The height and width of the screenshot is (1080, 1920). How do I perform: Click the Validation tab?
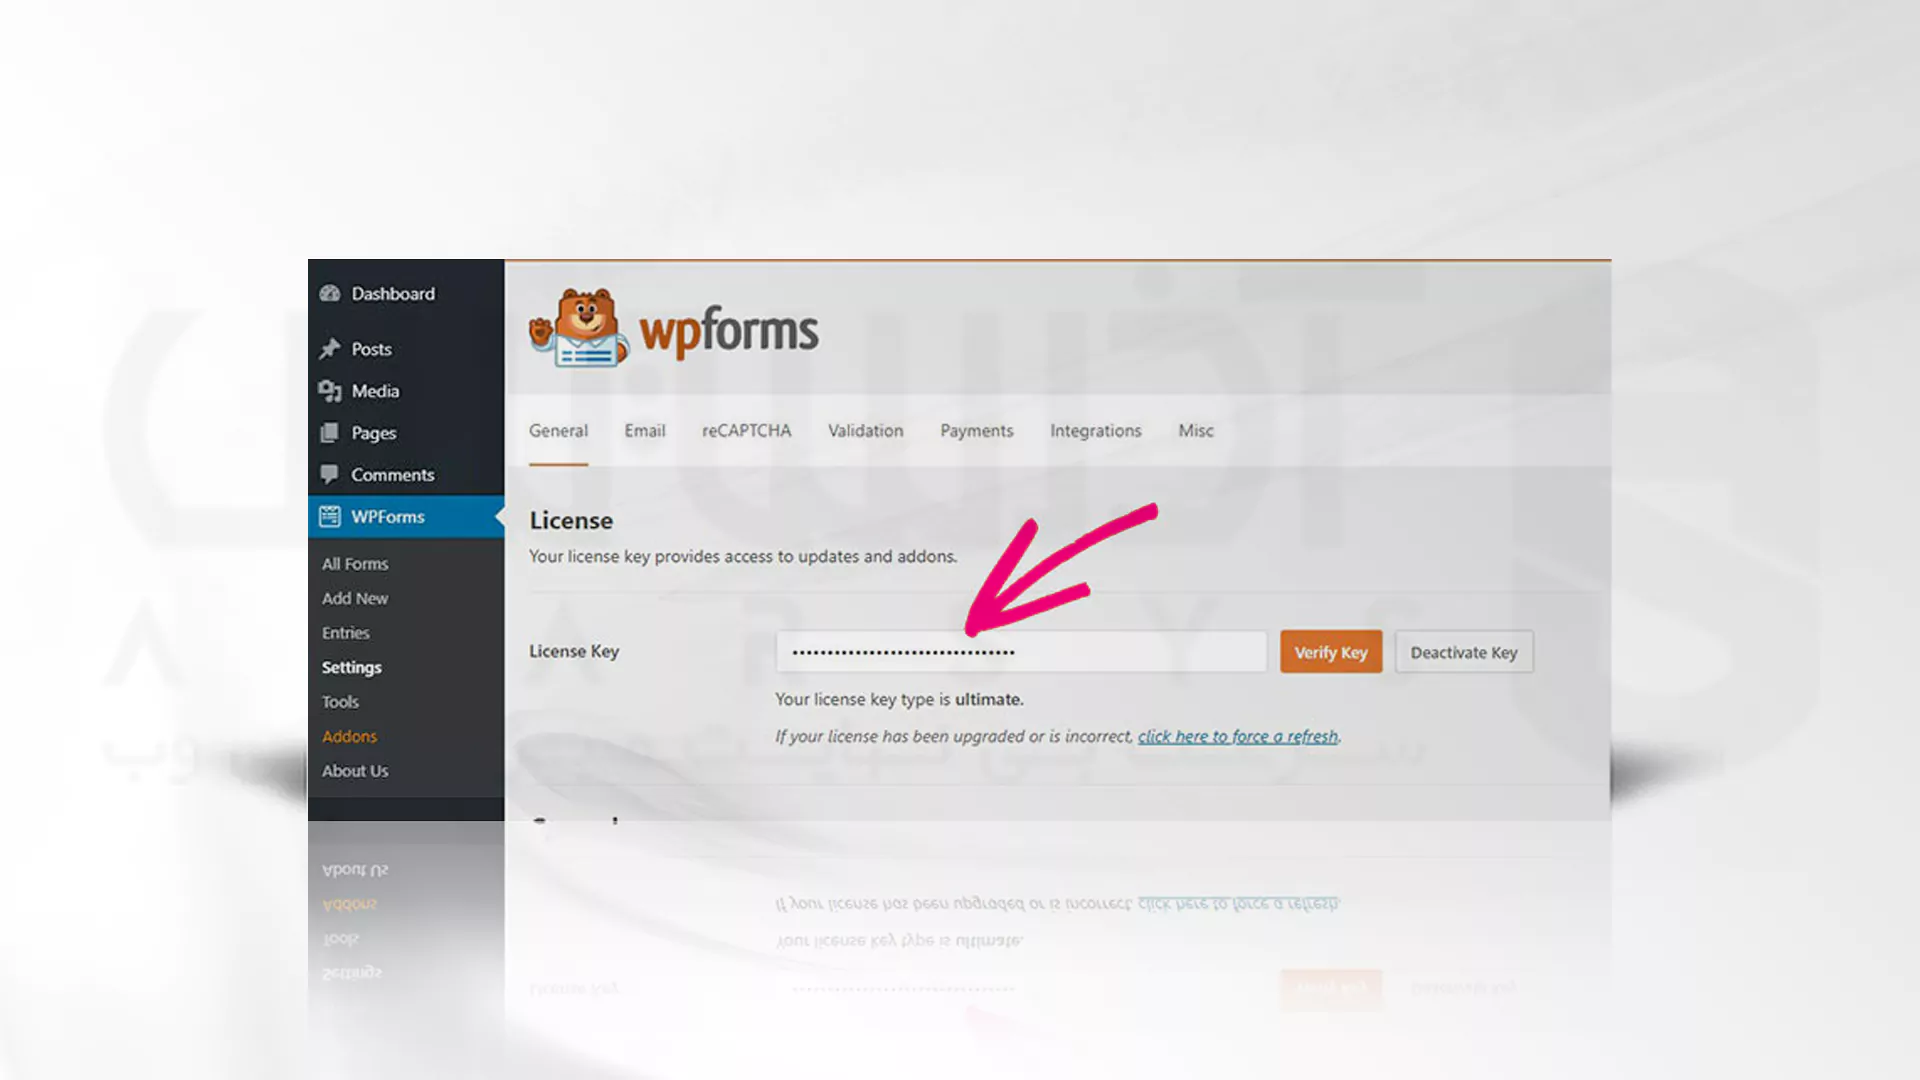(x=864, y=430)
